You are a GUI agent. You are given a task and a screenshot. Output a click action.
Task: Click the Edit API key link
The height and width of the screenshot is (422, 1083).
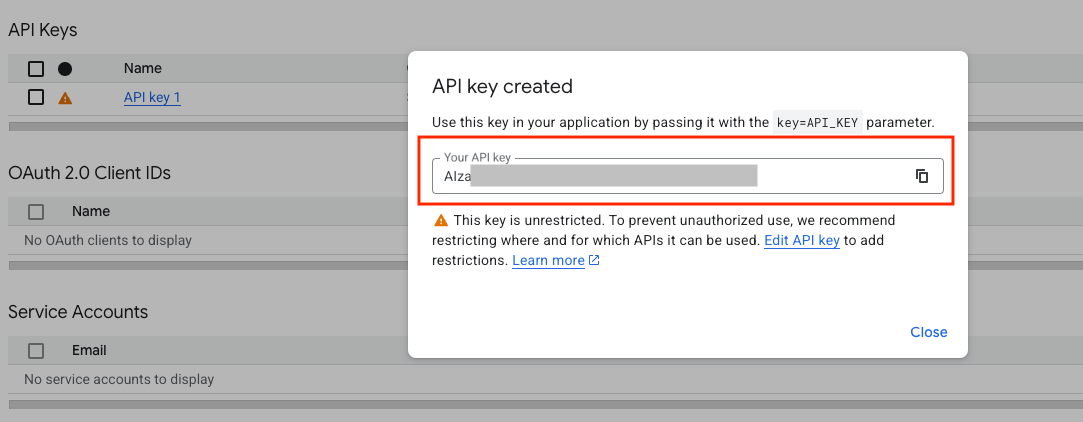point(801,240)
